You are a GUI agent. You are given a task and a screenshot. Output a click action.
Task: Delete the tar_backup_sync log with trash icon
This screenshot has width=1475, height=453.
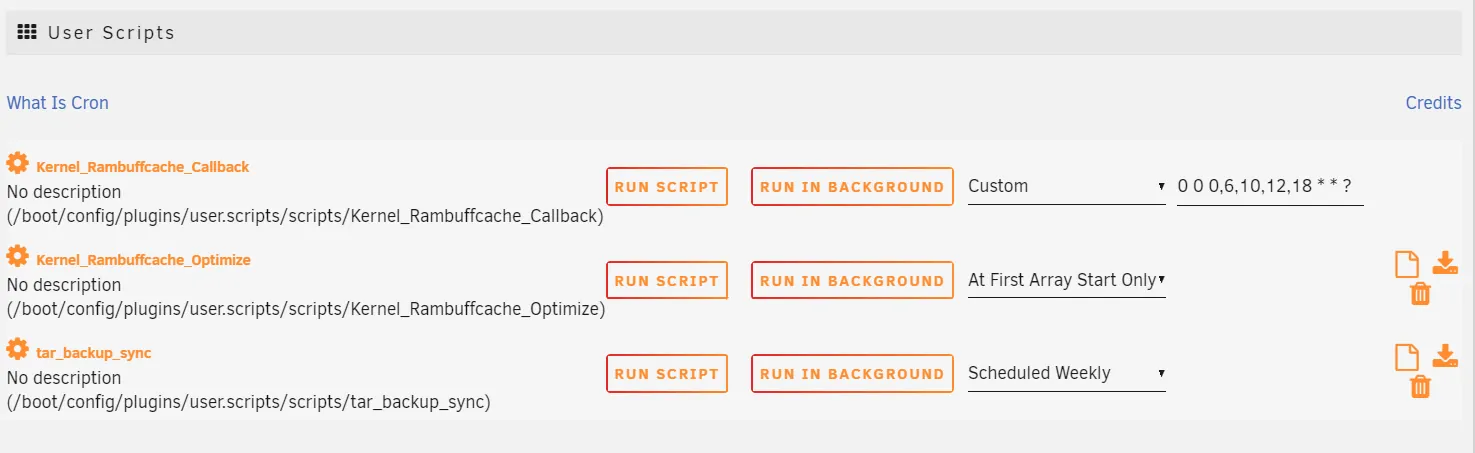click(x=1420, y=387)
